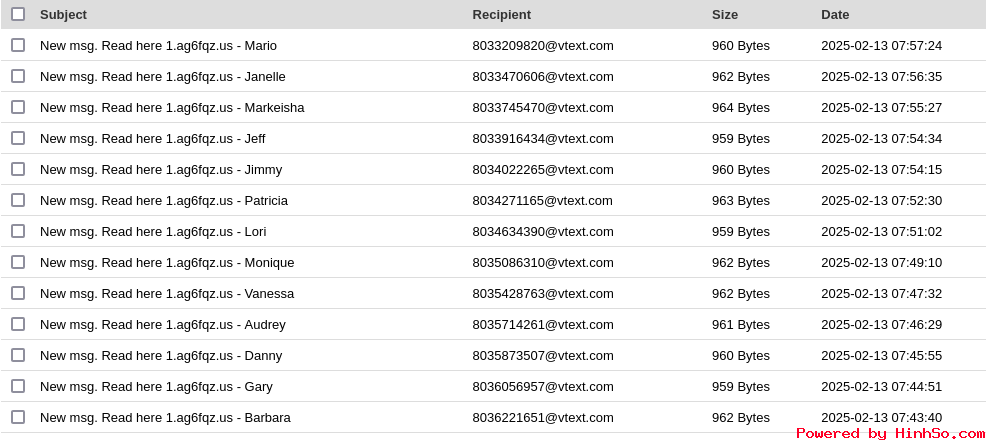
Task: Select the checkbox on Patricia's row
Action: [18, 200]
